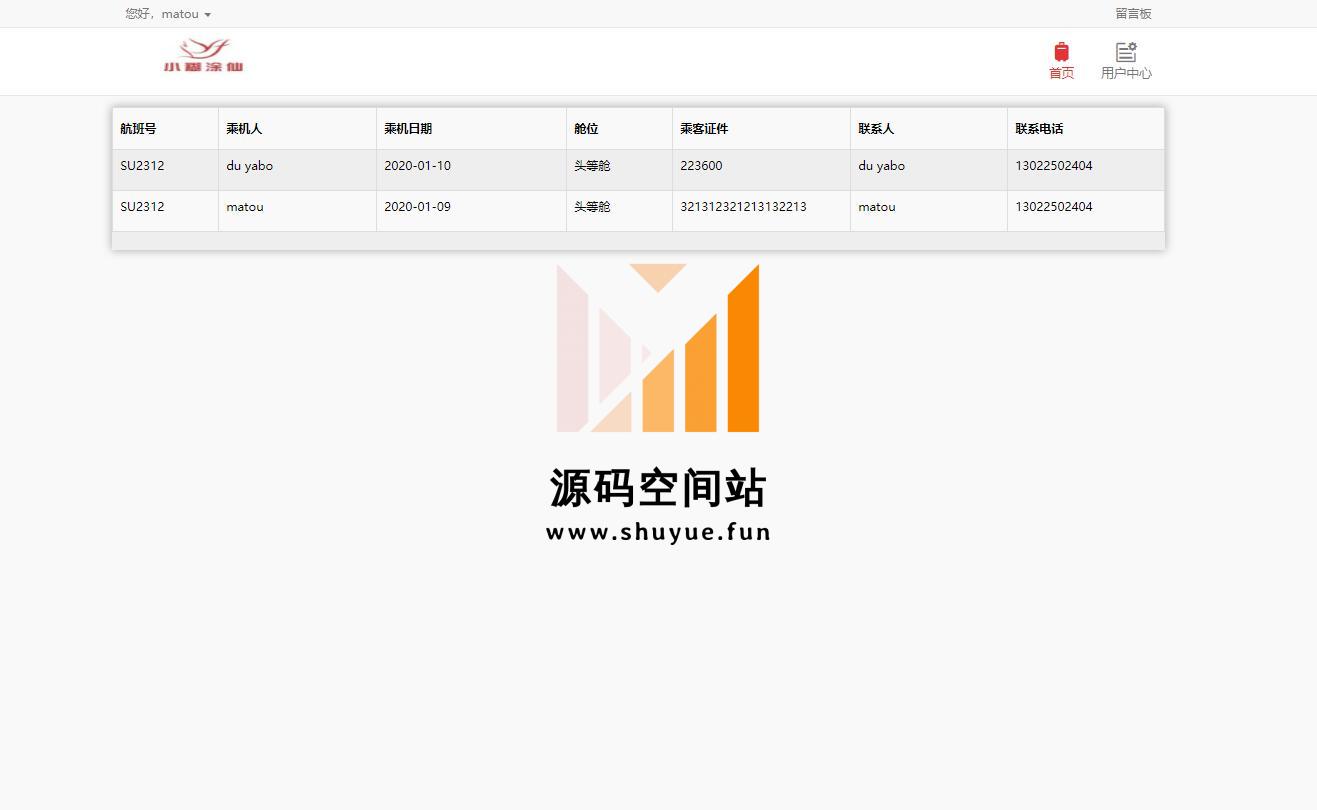Click phone 13022502404 in the matou row
1317x810 pixels.
pyautogui.click(x=1054, y=207)
